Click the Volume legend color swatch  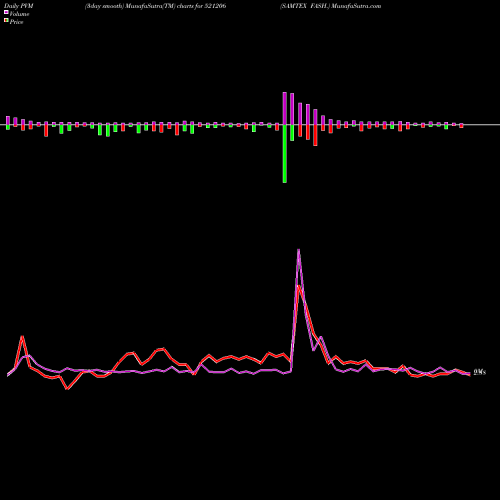pyautogui.click(x=6, y=12)
